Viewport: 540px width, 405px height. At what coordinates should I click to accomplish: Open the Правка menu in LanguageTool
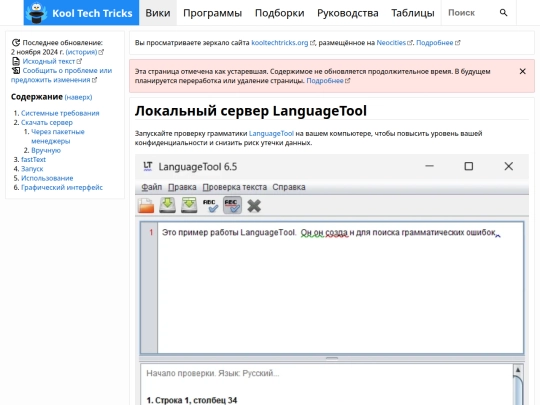pos(182,187)
